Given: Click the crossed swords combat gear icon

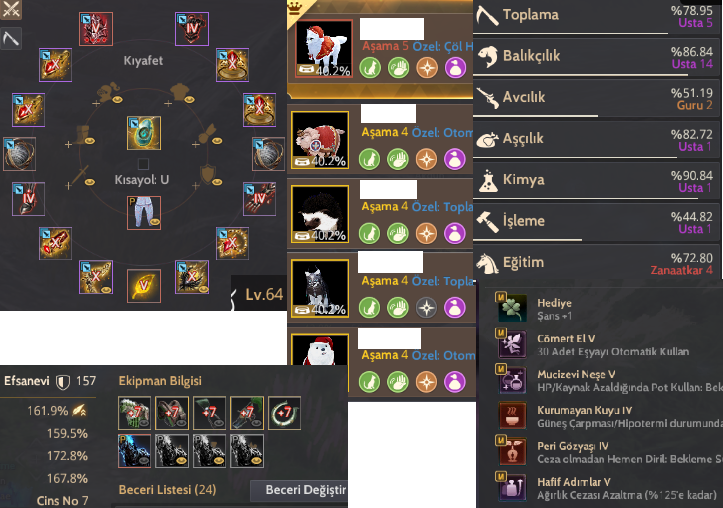Looking at the screenshot, I should point(11,10).
